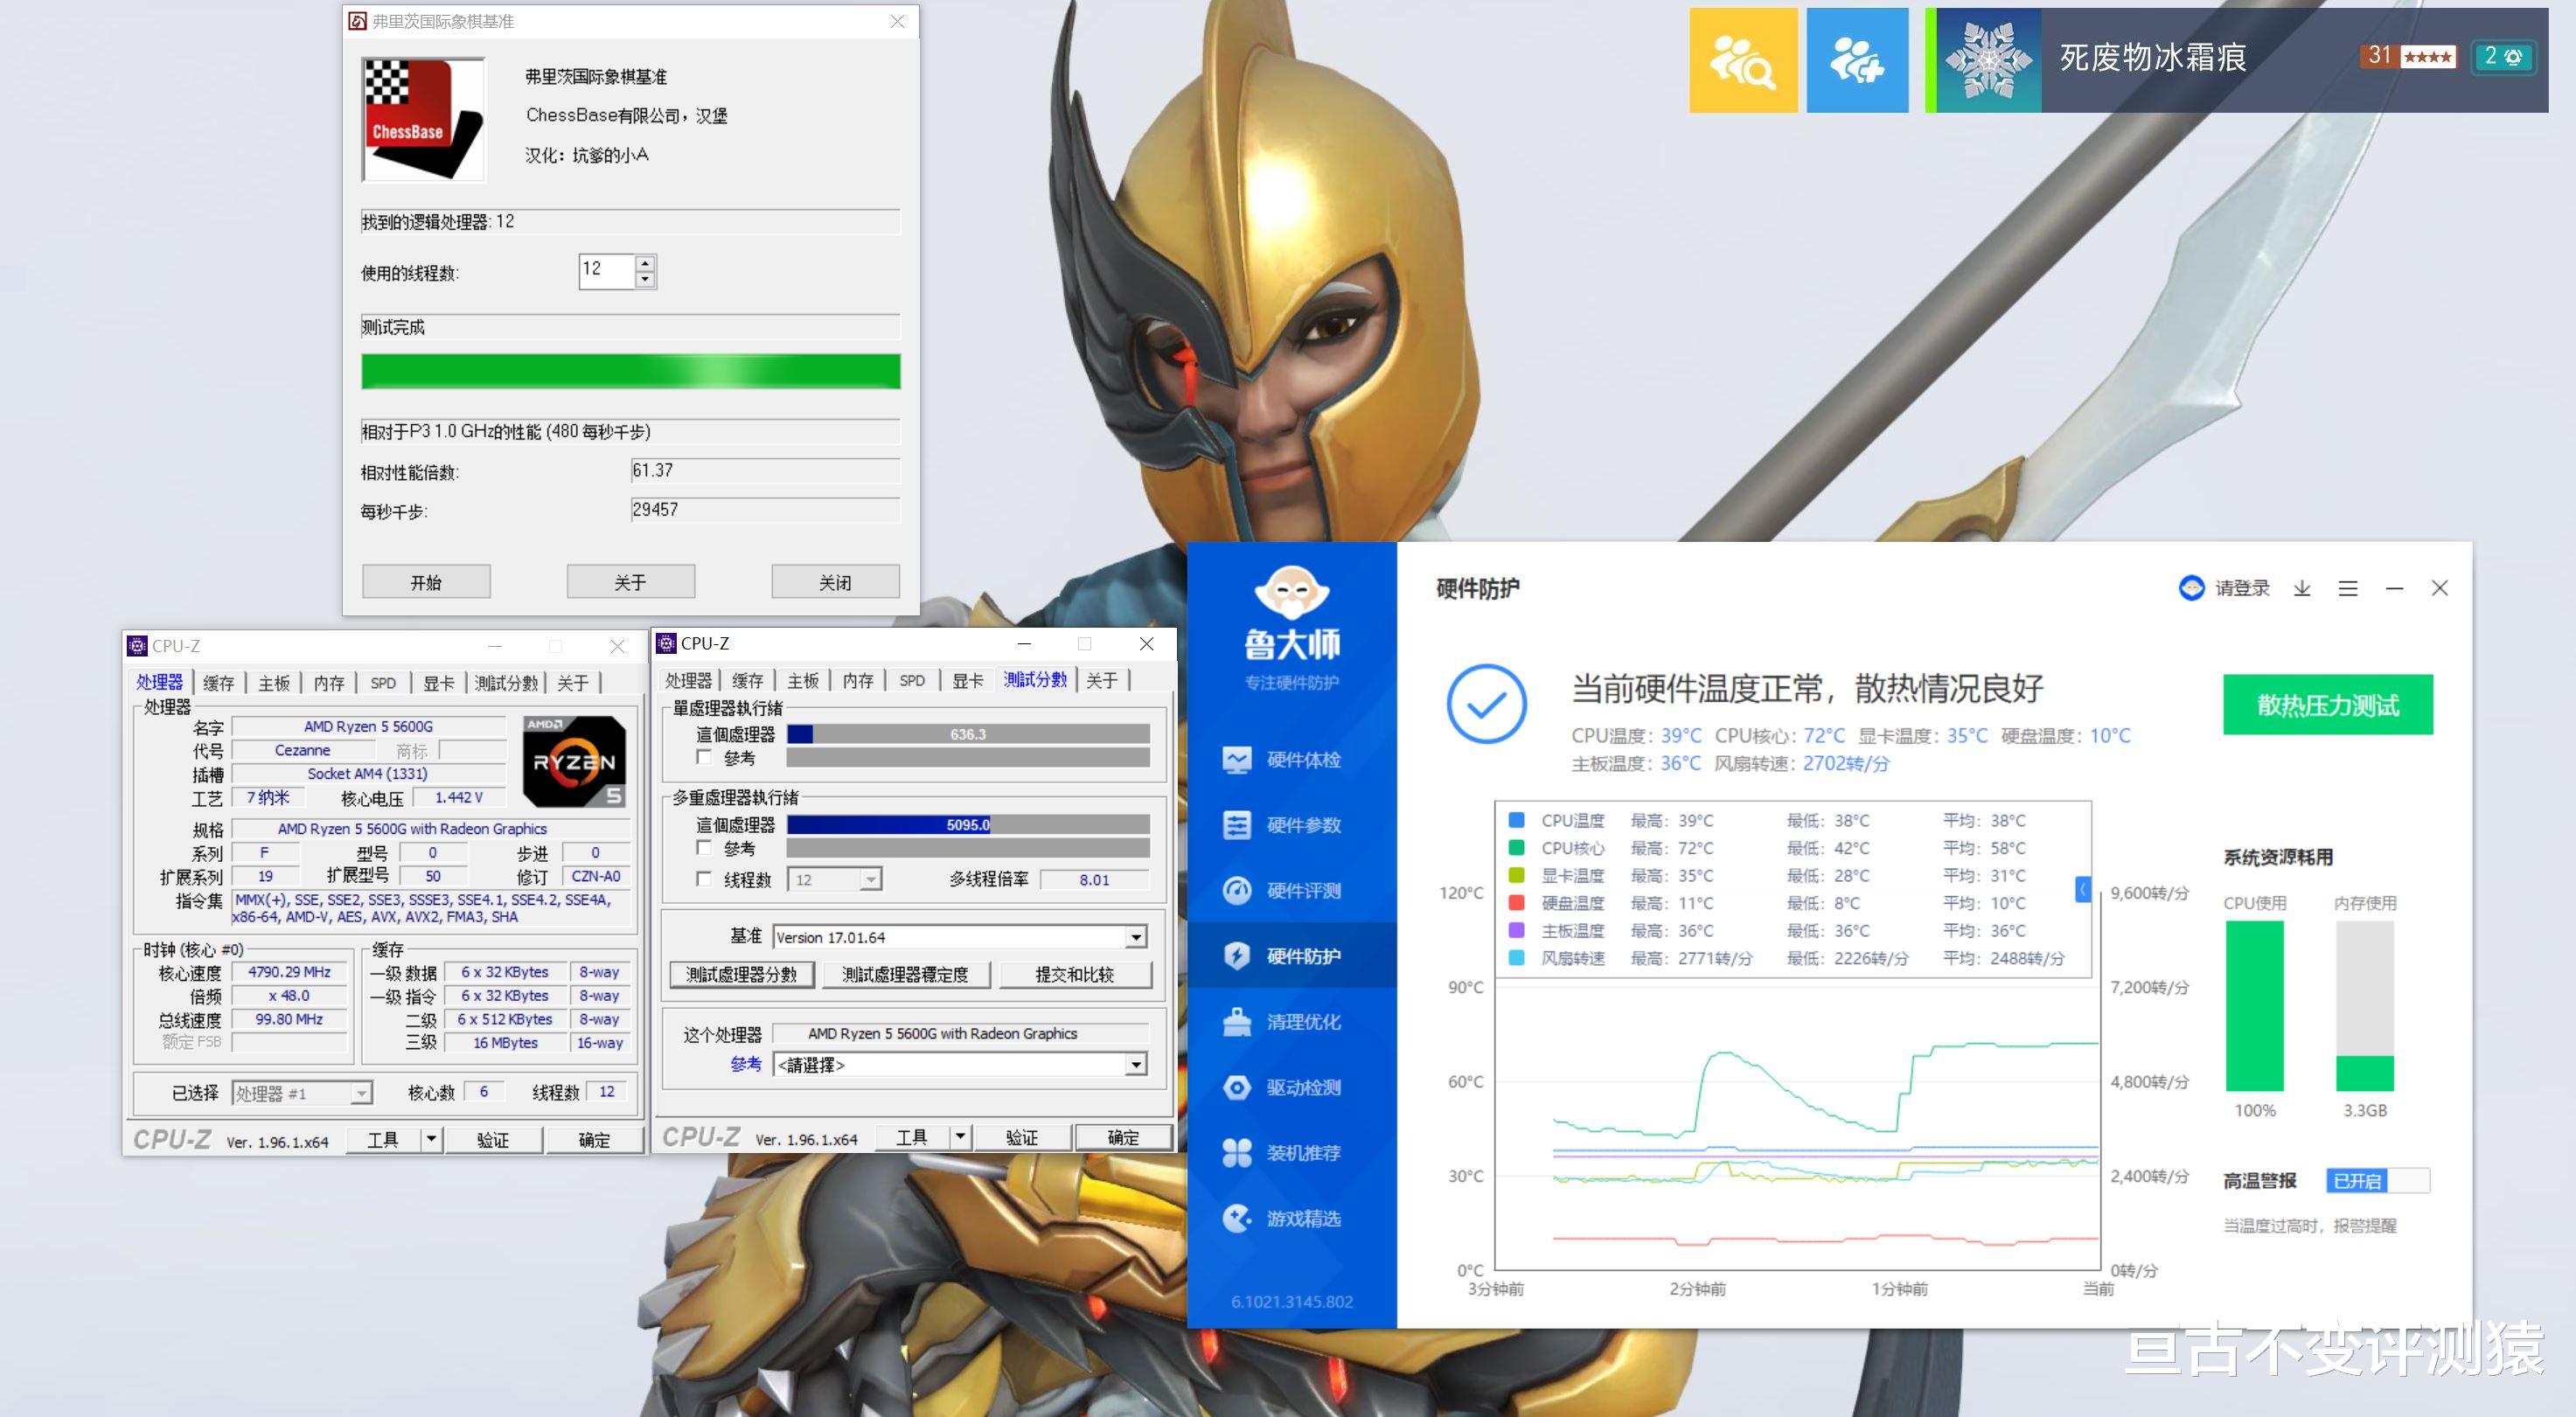This screenshot has height=1417, width=2576.
Task: Click 开始 in Fritz Chess Benchmark
Action: pos(426,582)
